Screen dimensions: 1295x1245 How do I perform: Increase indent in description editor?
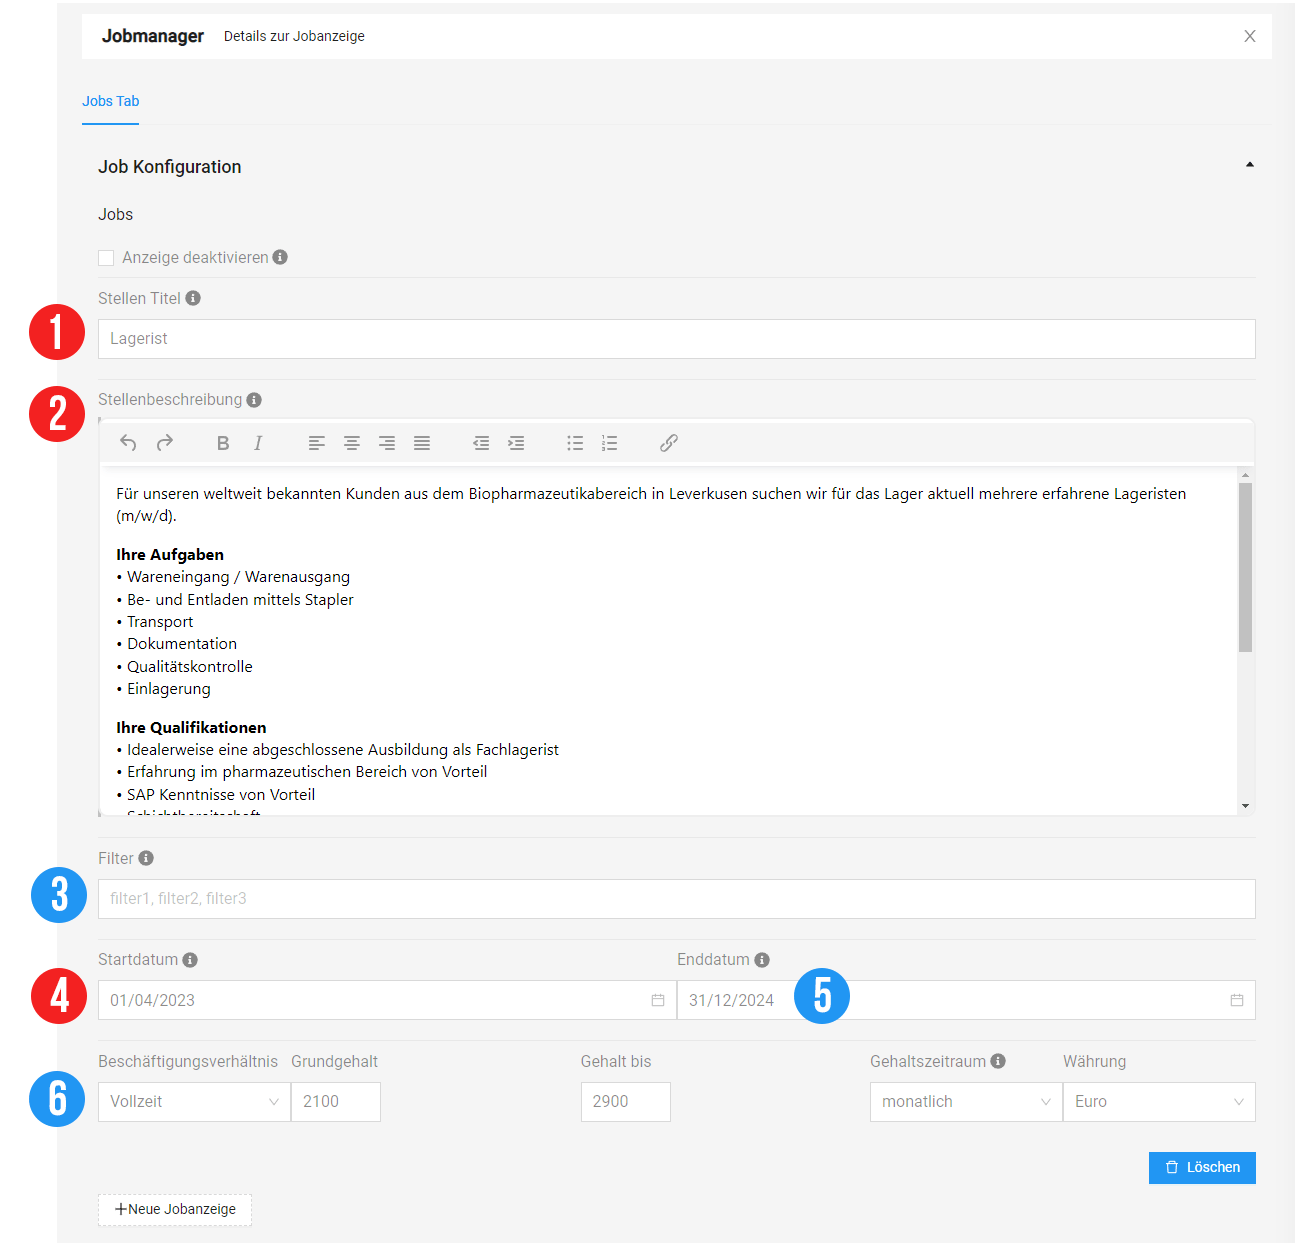[516, 443]
